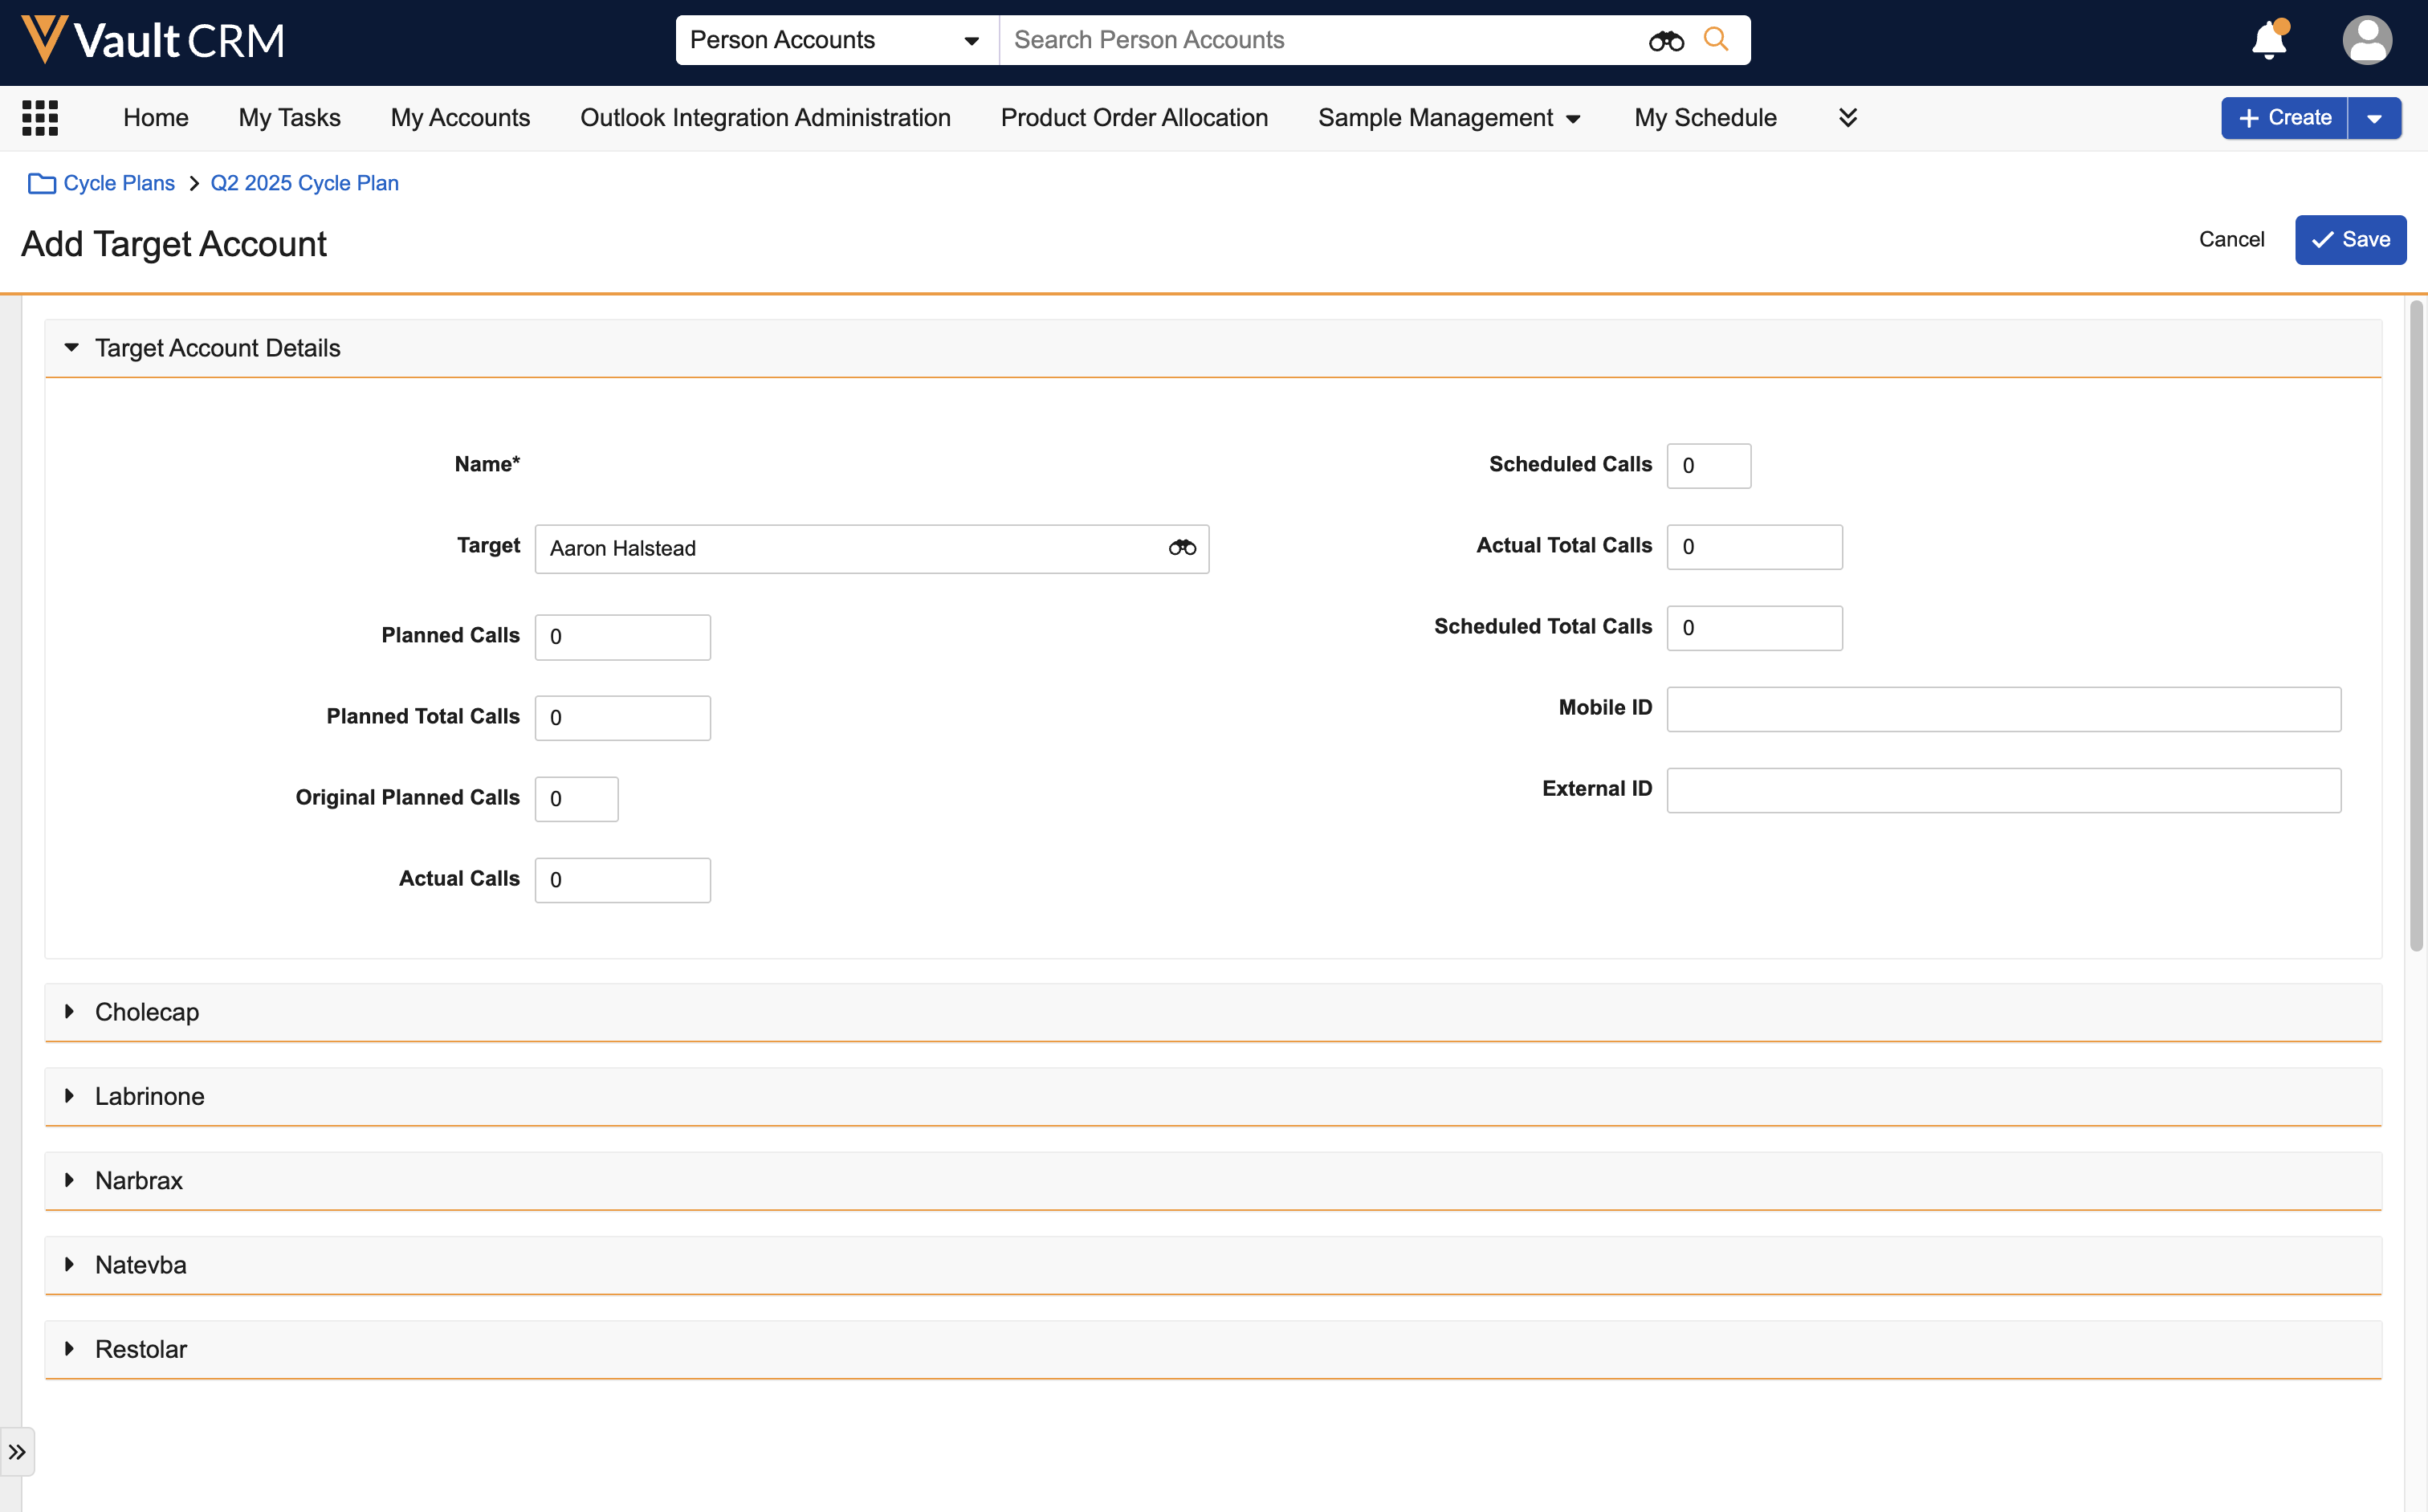
Task: Click the vertical page scrollbar
Action: pyautogui.click(x=2415, y=625)
